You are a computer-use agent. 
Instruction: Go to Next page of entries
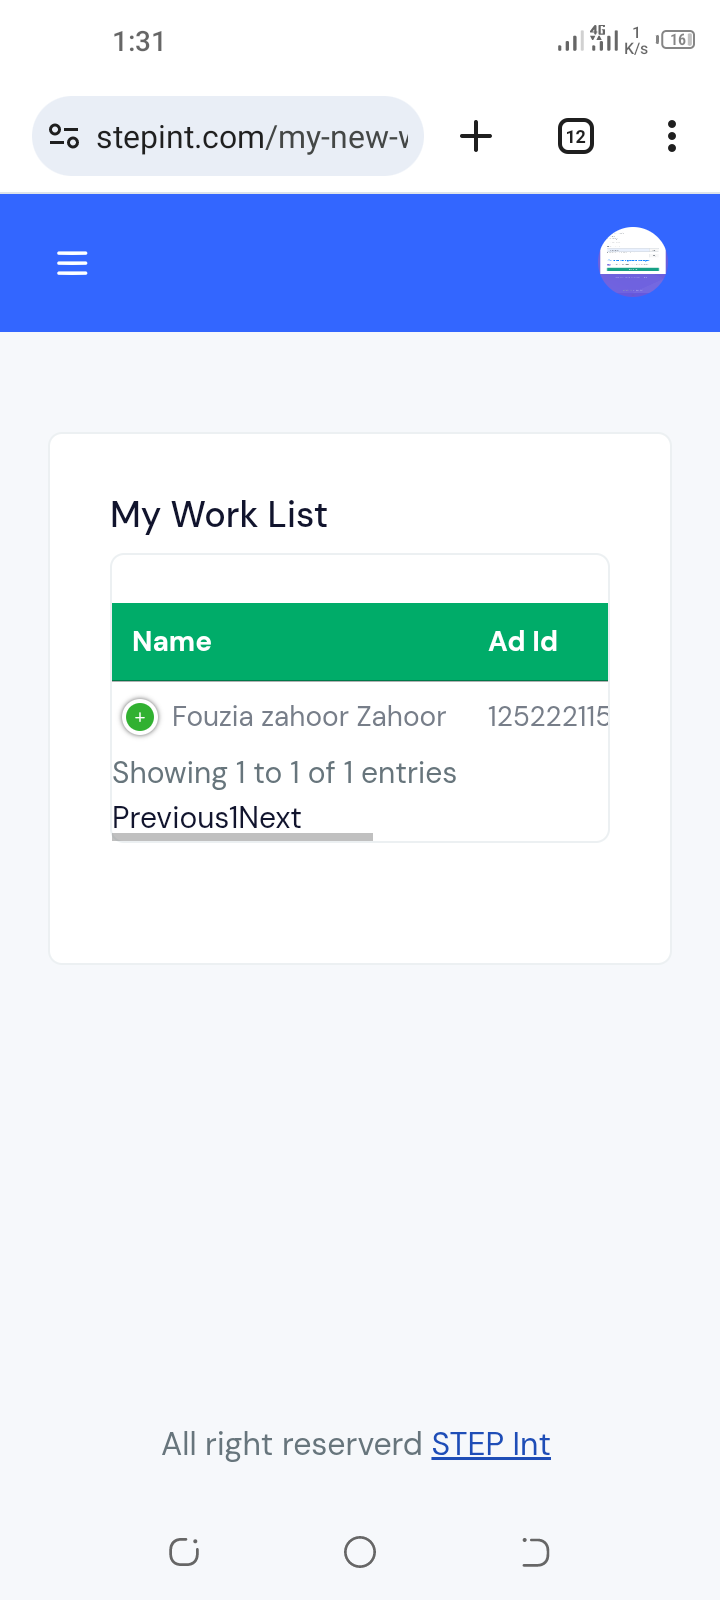point(270,818)
